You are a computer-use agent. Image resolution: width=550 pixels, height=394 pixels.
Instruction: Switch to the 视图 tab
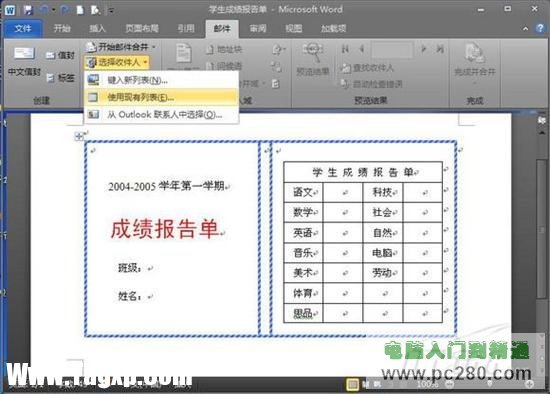(x=294, y=28)
